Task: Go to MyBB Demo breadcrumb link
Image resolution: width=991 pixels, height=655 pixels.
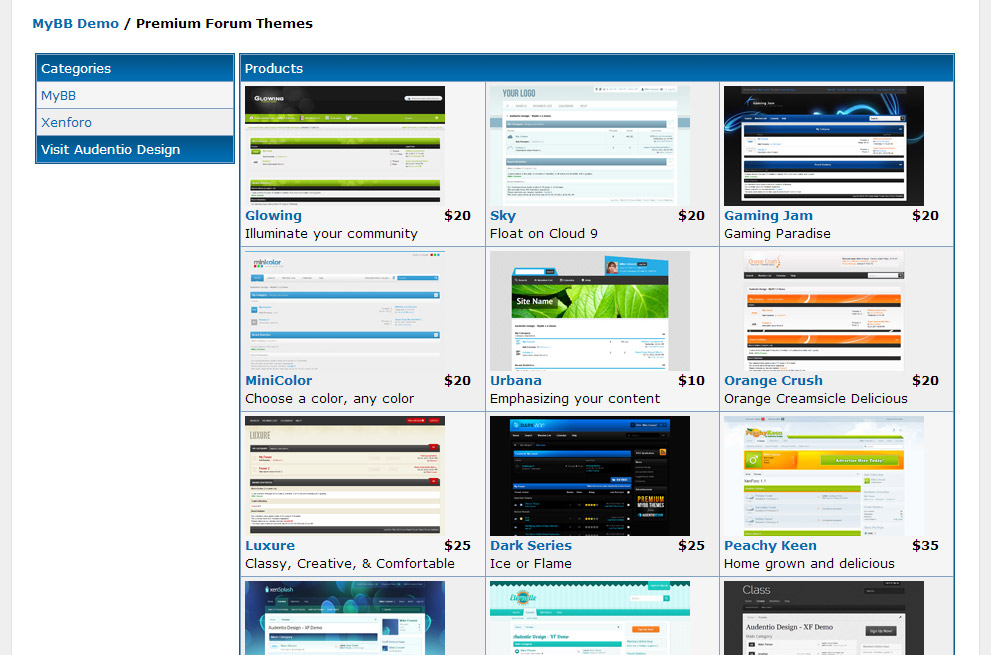Action: point(75,23)
